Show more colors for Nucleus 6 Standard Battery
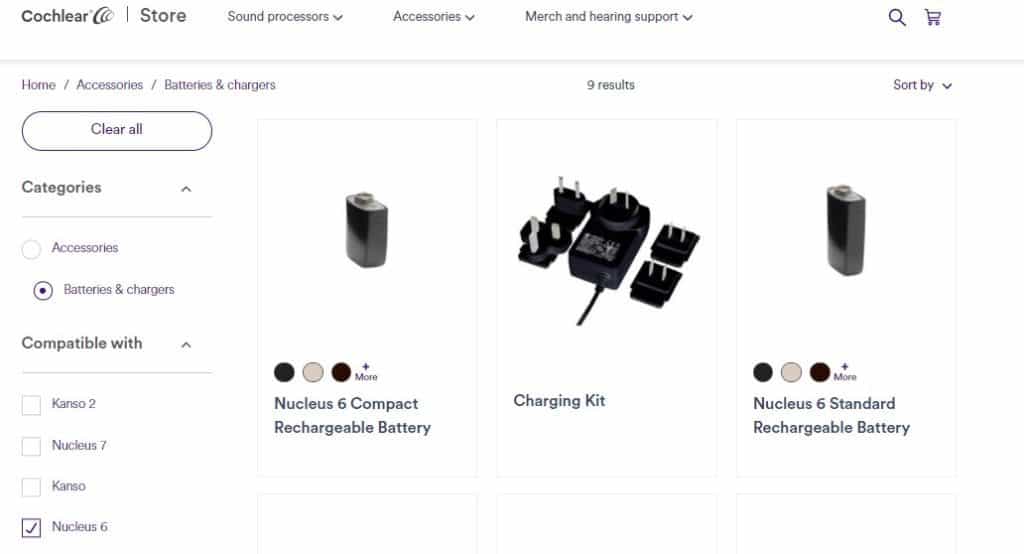The width and height of the screenshot is (1024, 554). (844, 372)
